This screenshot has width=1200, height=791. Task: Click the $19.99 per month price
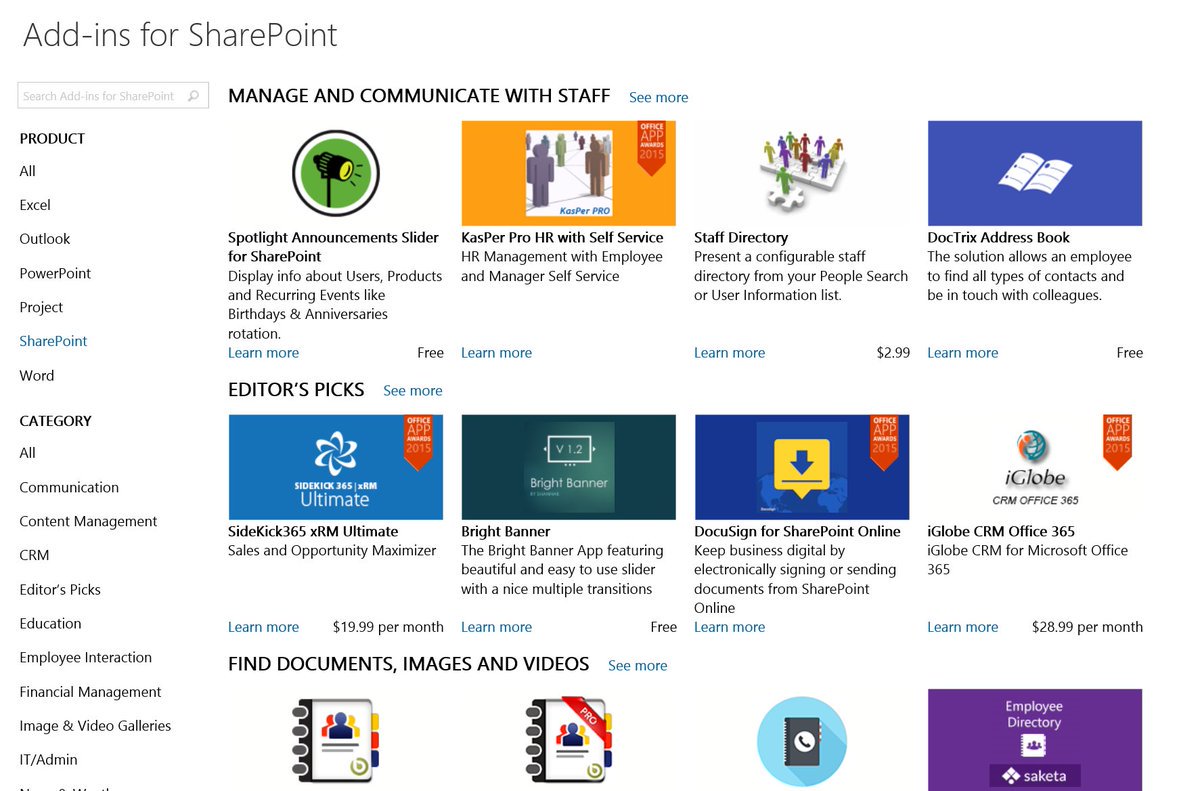pyautogui.click(x=388, y=627)
